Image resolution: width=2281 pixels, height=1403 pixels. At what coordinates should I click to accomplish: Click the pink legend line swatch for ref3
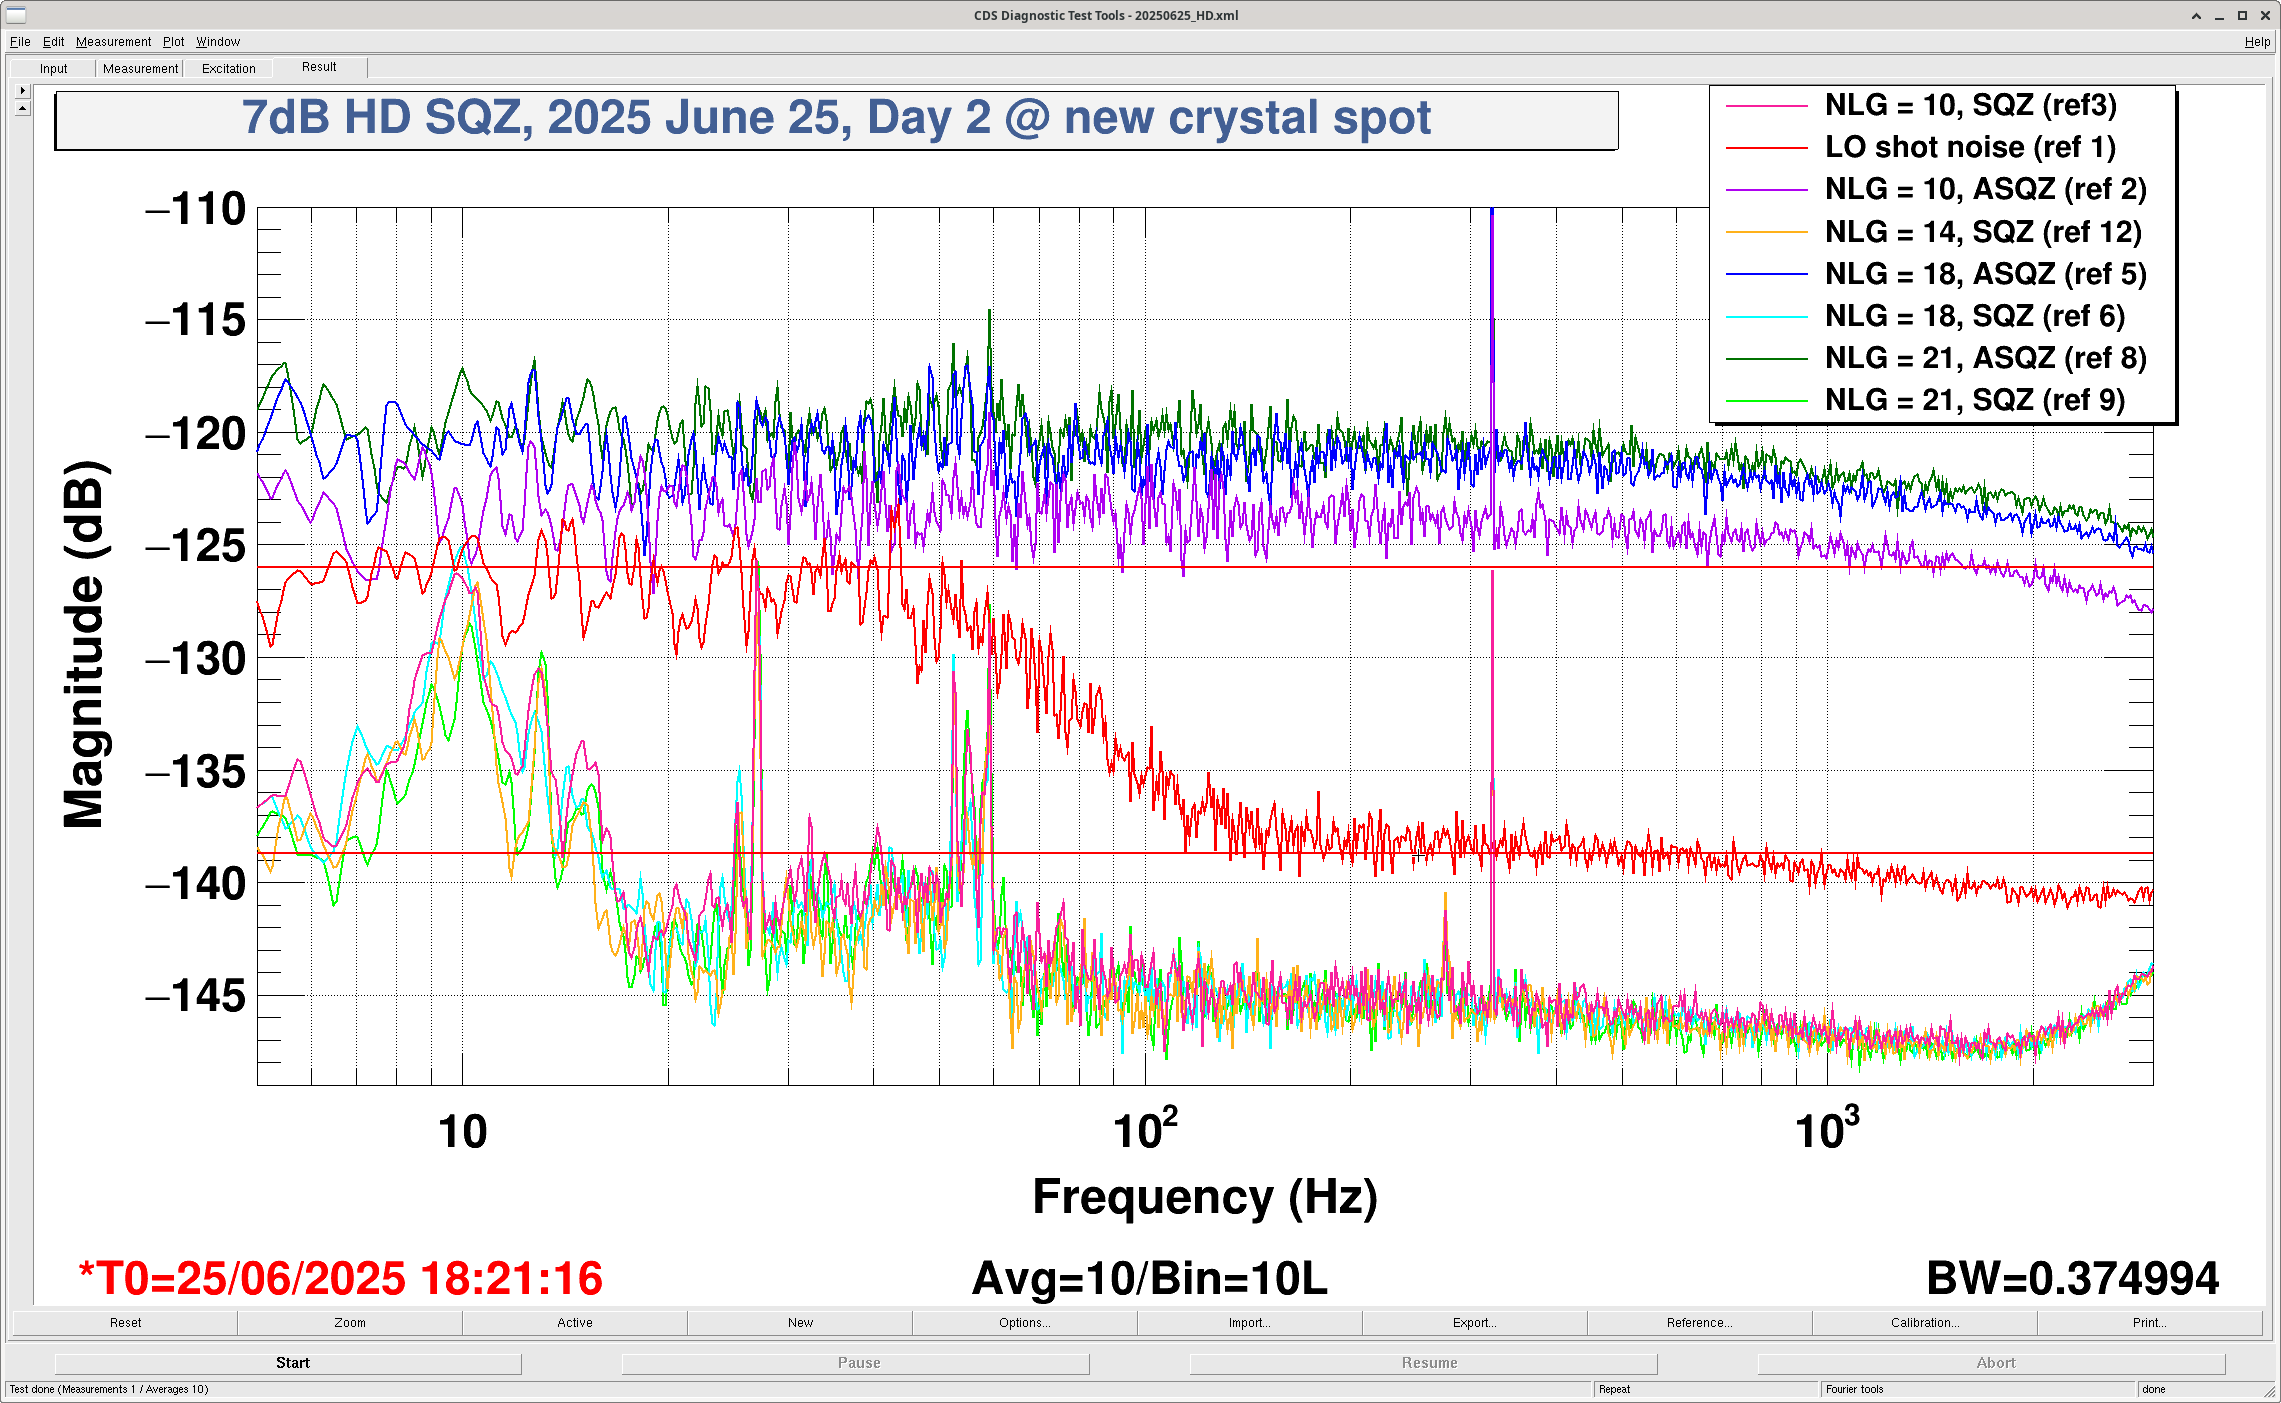tap(1767, 106)
